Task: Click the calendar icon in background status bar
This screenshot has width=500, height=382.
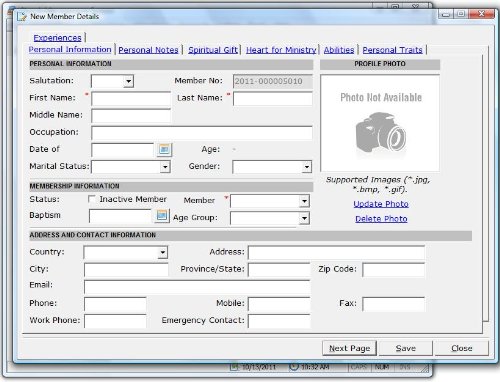Action: (235, 367)
